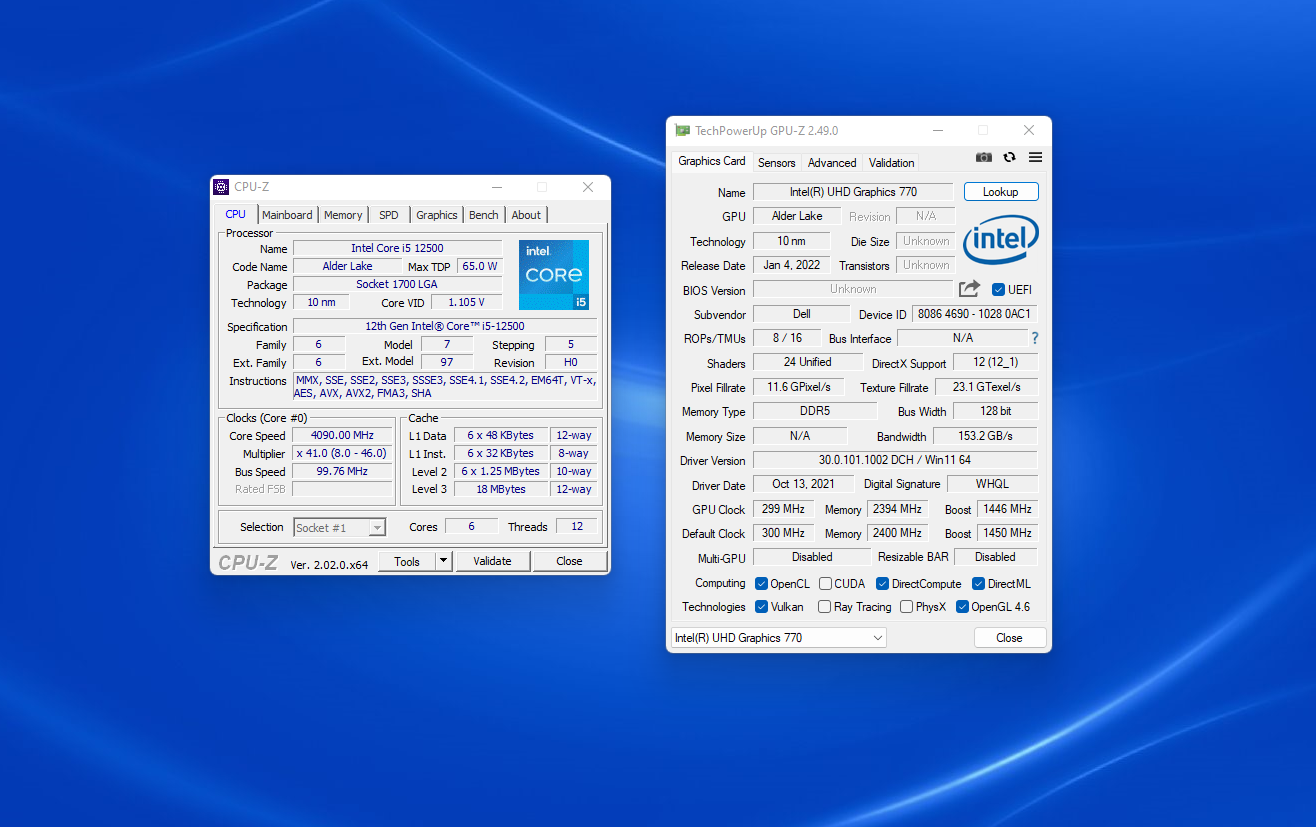
Task: Click the Threads value 12 in CPU-Z
Action: (x=577, y=527)
